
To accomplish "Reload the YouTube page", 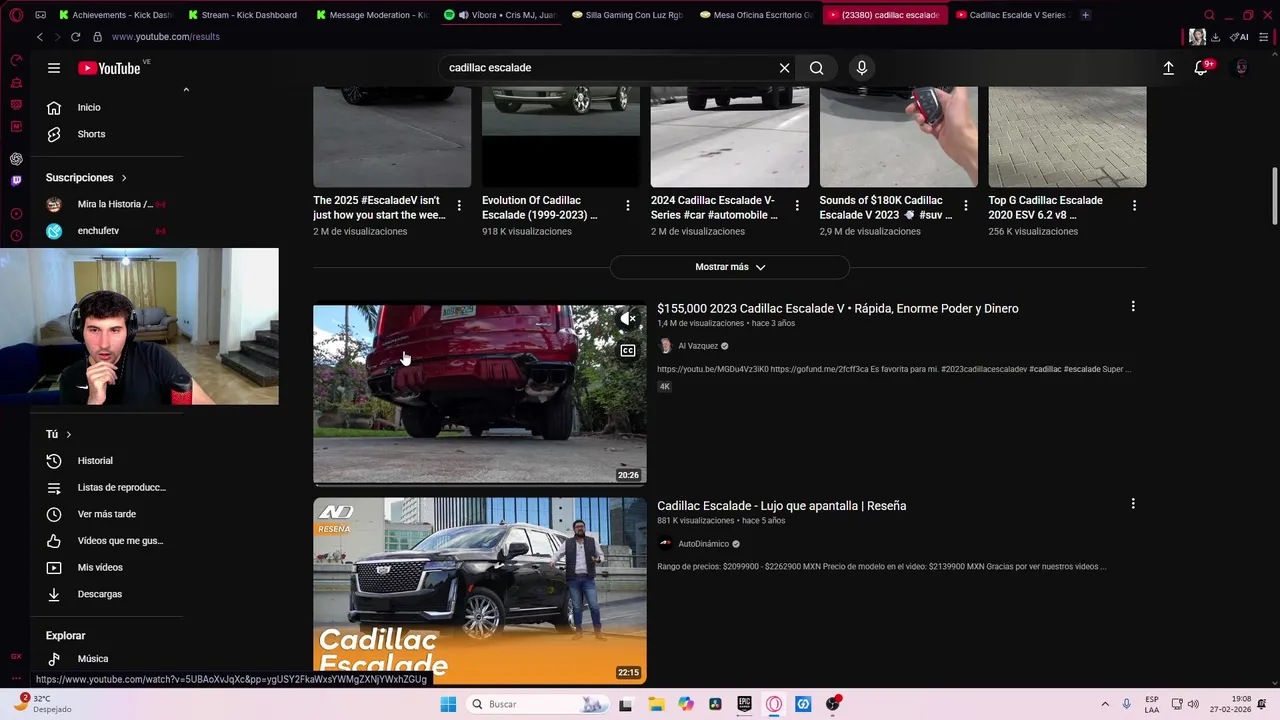I will [75, 37].
